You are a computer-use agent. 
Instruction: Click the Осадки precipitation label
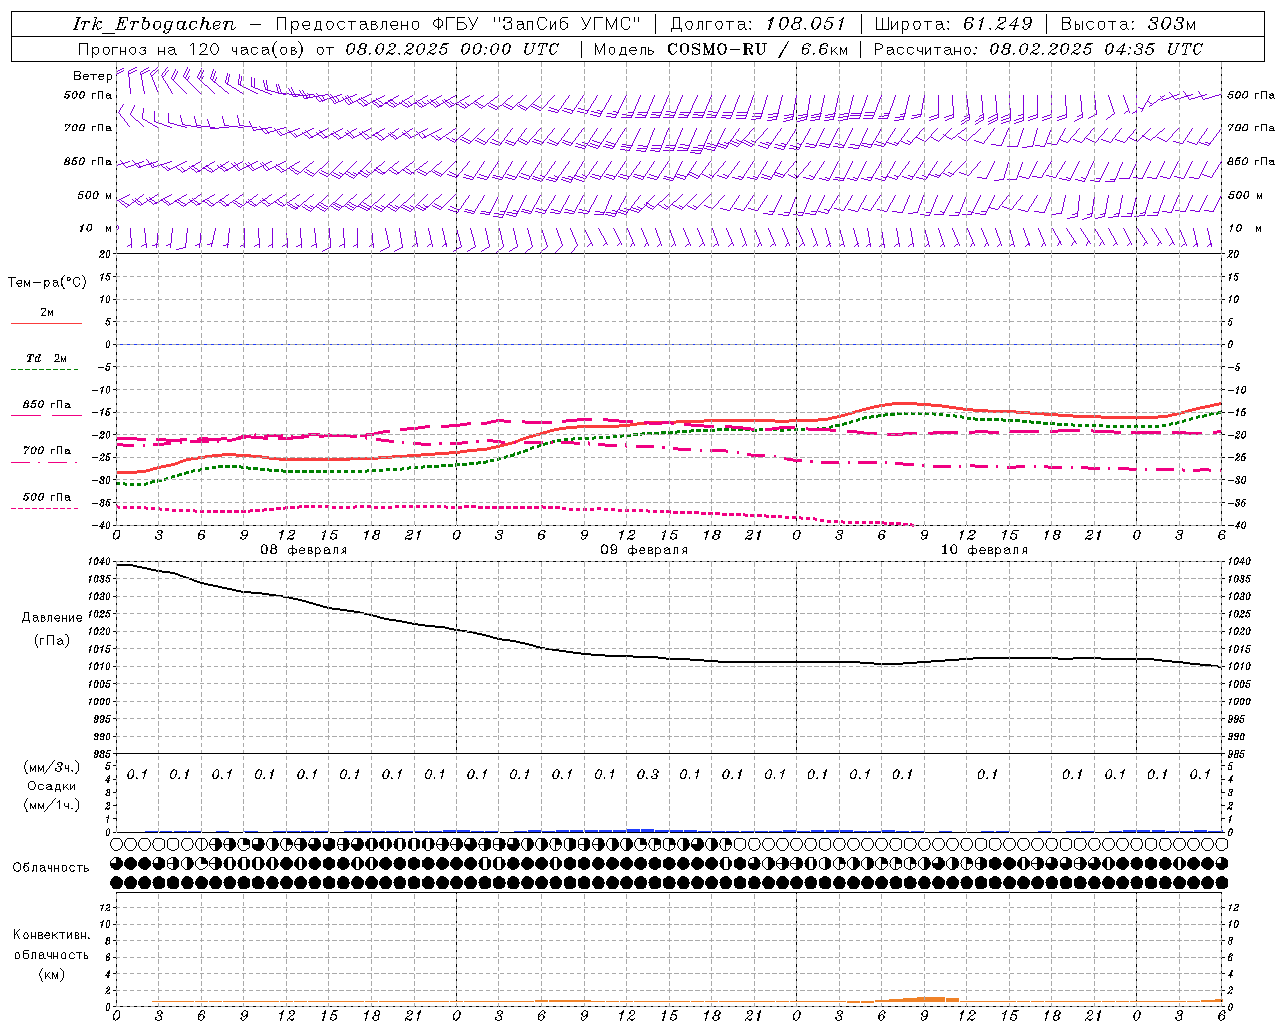pyautogui.click(x=52, y=786)
